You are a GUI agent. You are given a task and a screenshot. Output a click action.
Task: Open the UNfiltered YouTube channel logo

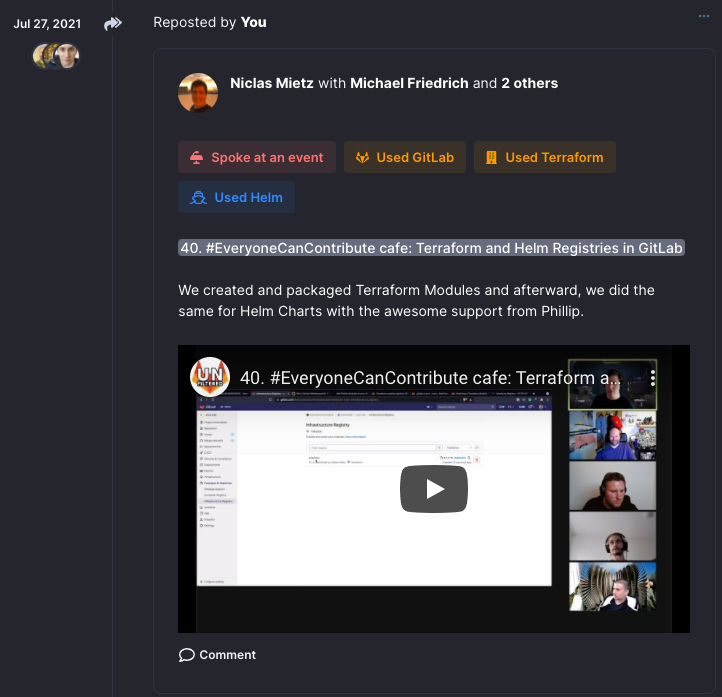pyautogui.click(x=210, y=377)
